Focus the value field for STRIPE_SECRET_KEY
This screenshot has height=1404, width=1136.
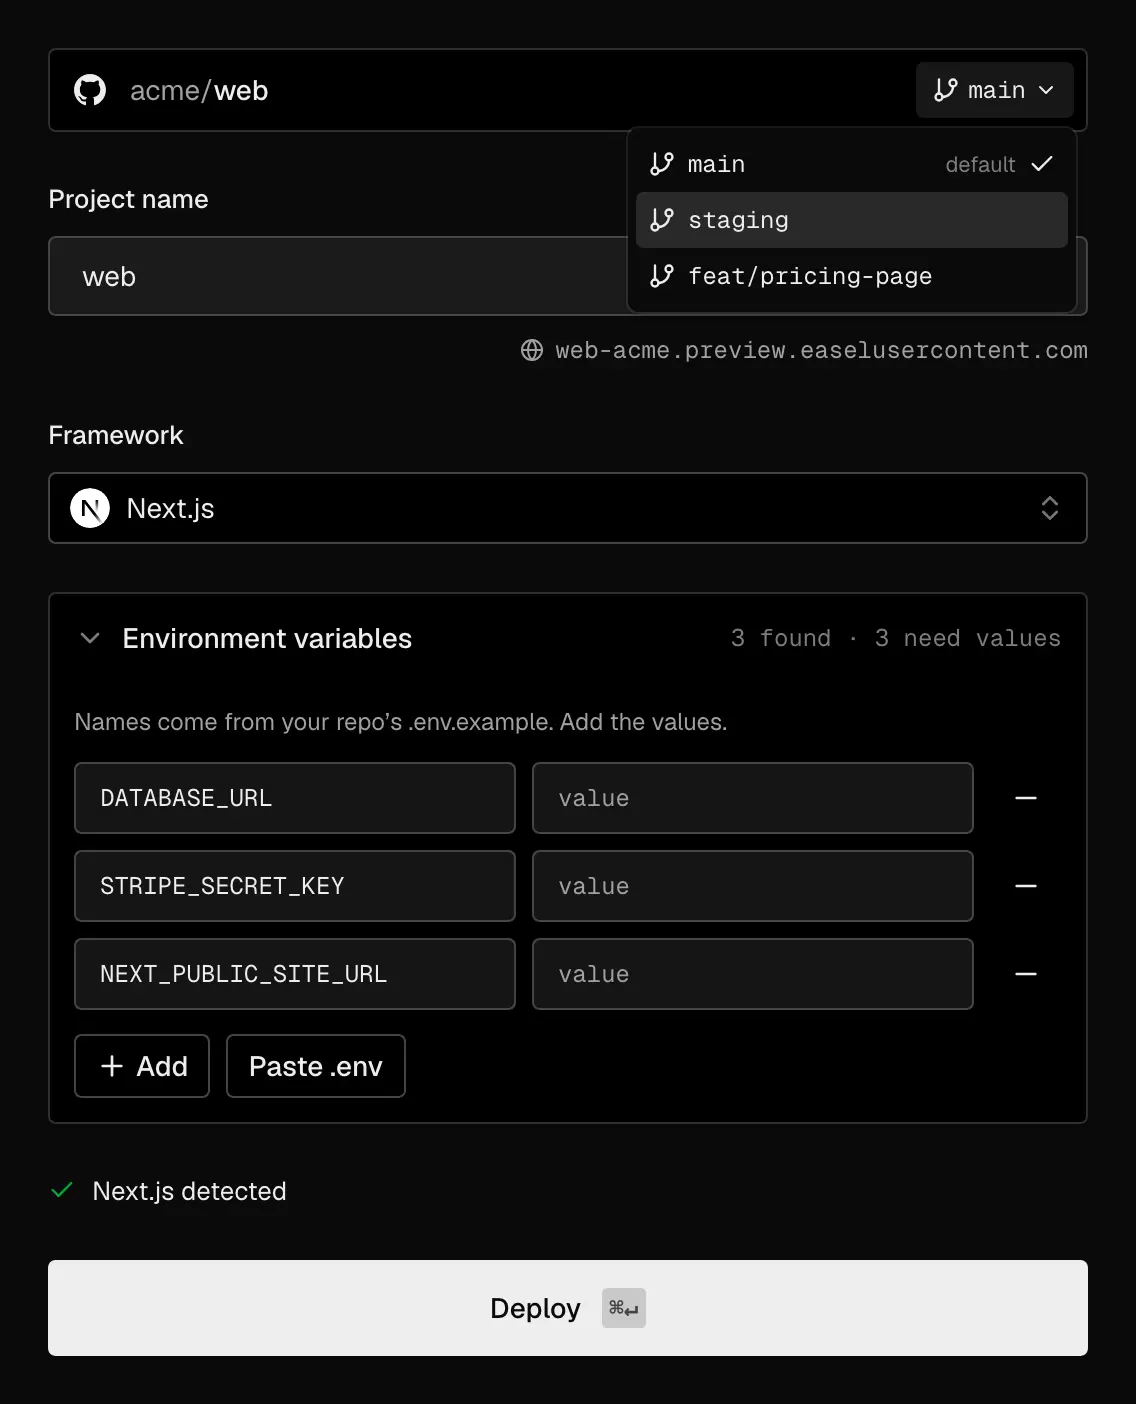click(753, 886)
